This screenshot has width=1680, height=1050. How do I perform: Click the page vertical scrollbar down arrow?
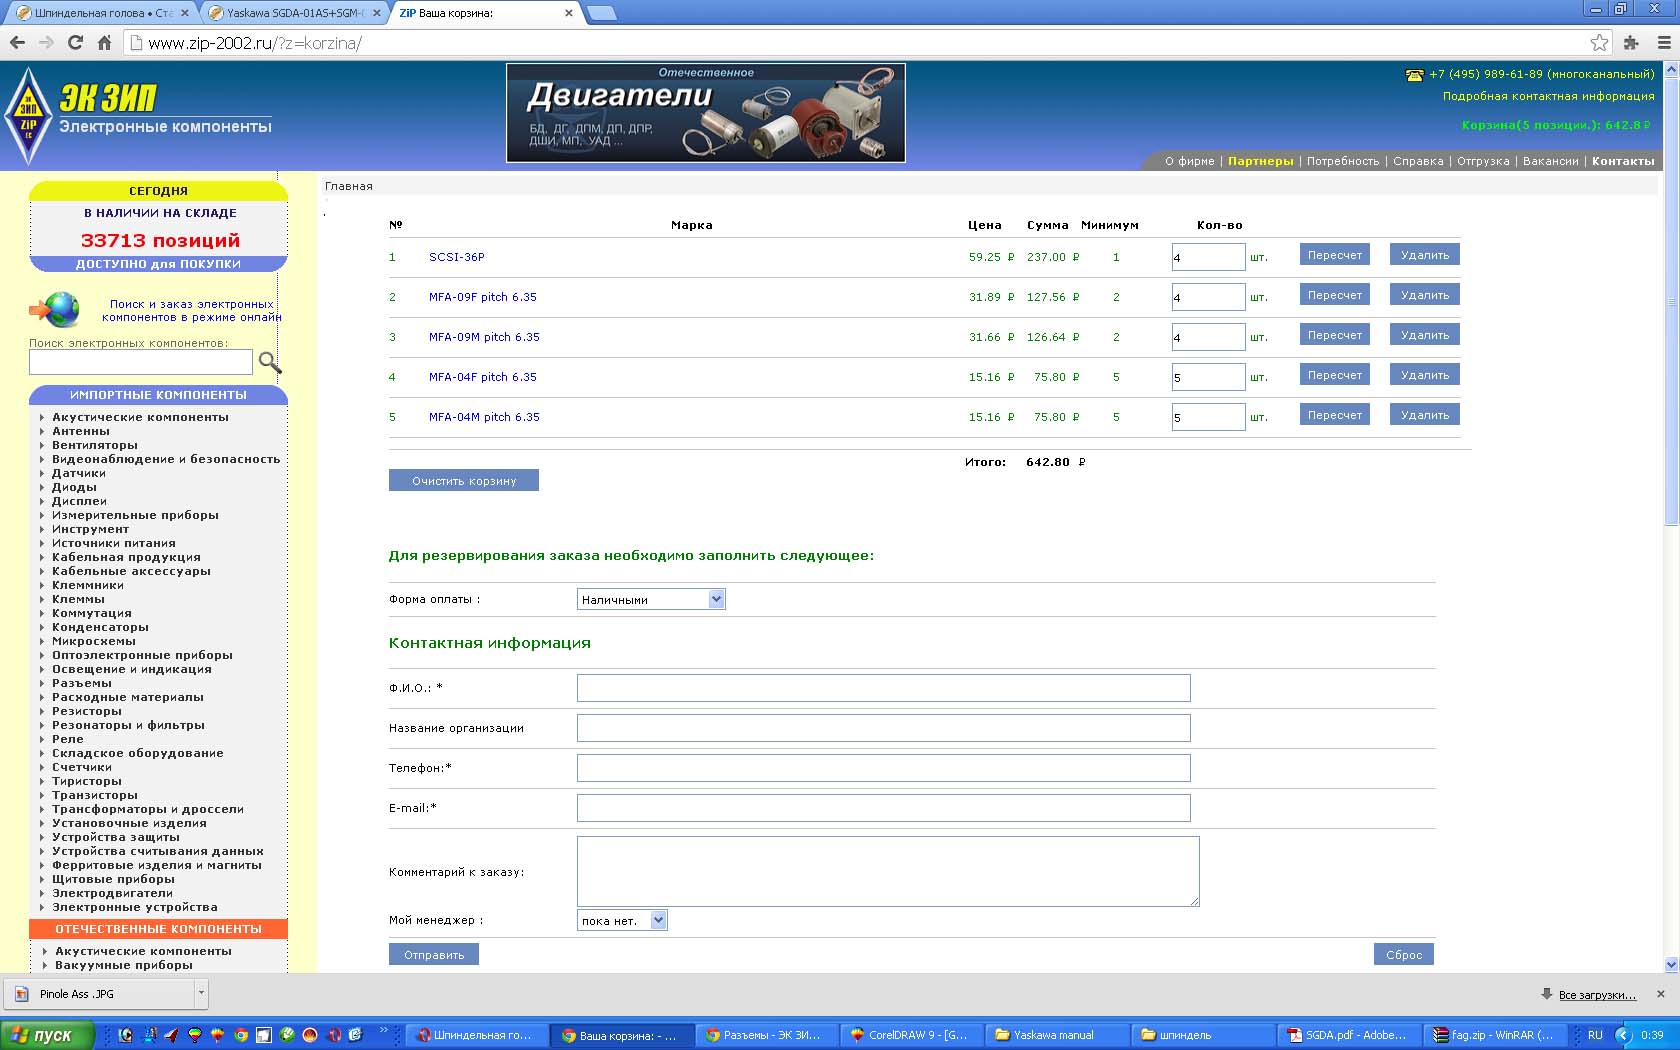[x=1671, y=965]
